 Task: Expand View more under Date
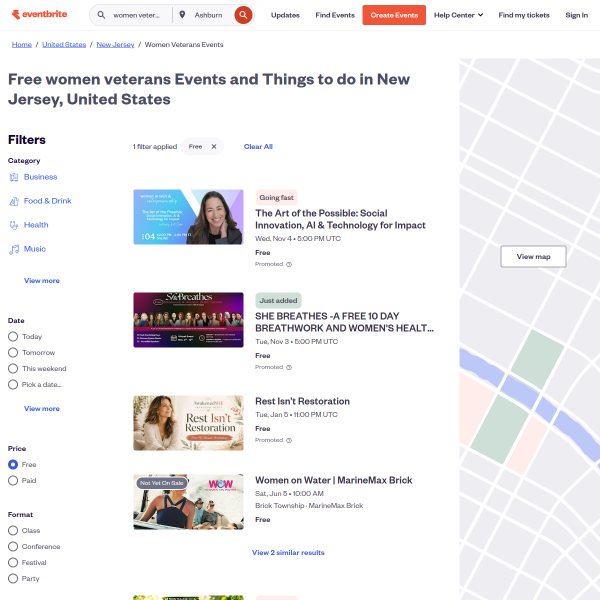point(42,409)
